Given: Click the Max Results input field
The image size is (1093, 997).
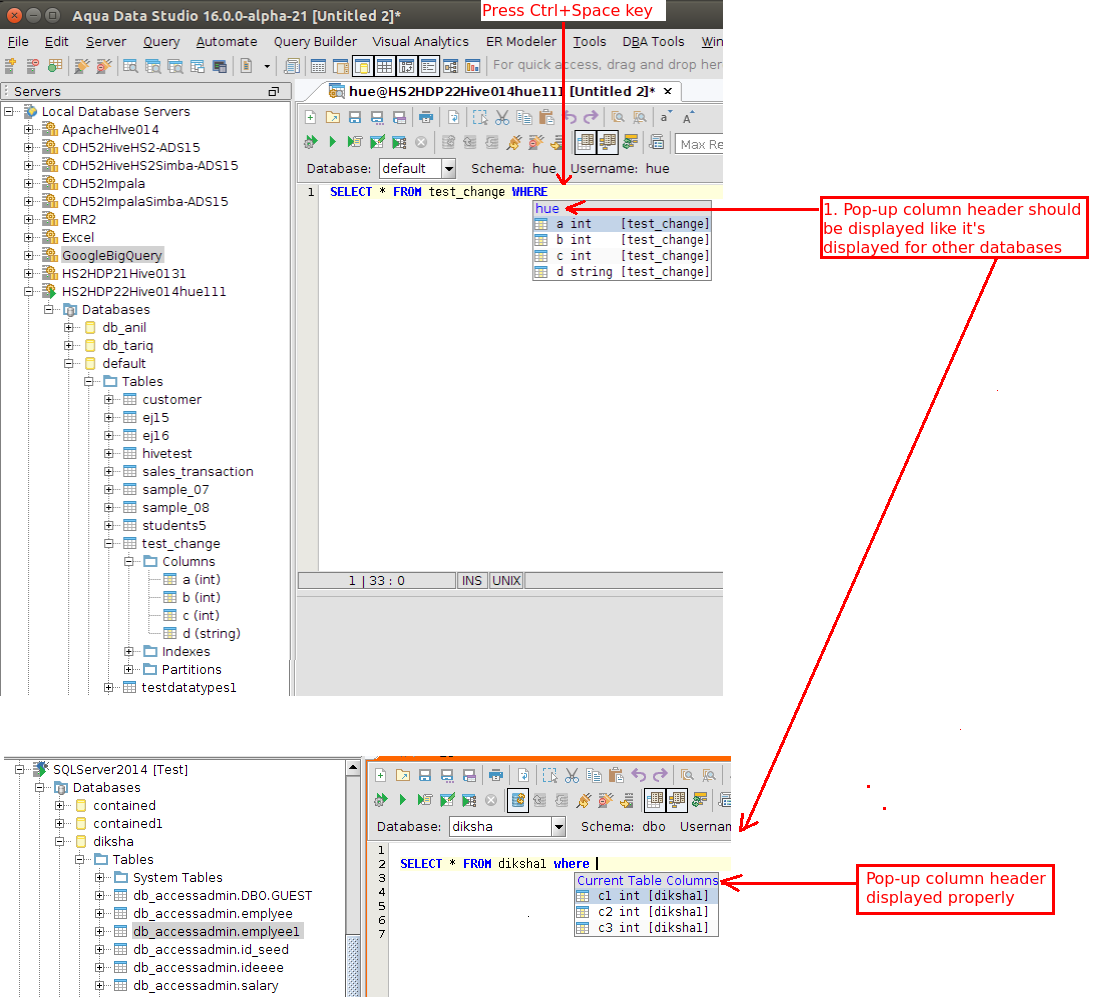Looking at the screenshot, I should tap(699, 144).
